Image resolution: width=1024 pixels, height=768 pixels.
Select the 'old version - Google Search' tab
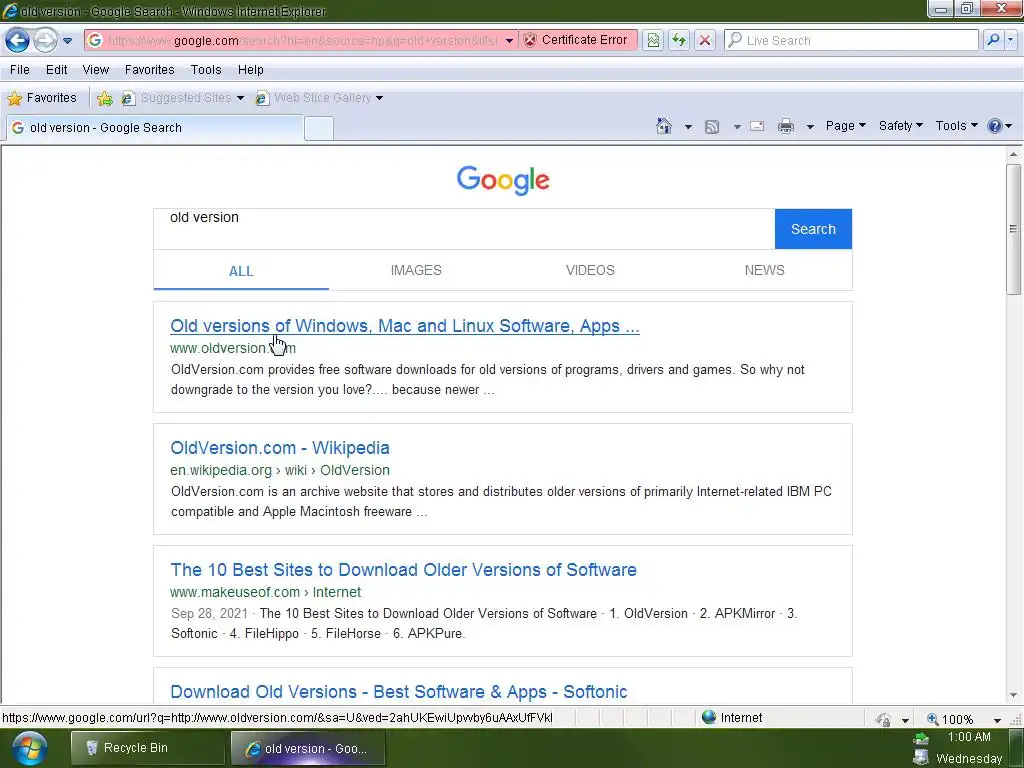(155, 128)
